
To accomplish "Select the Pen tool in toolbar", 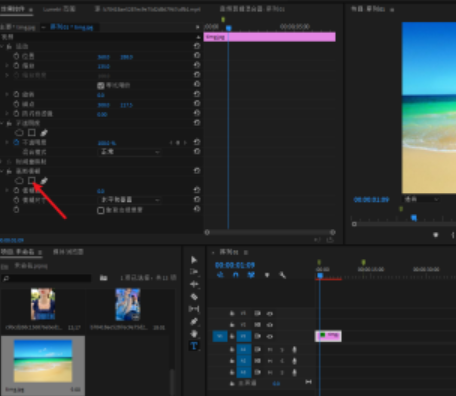I will [194, 321].
